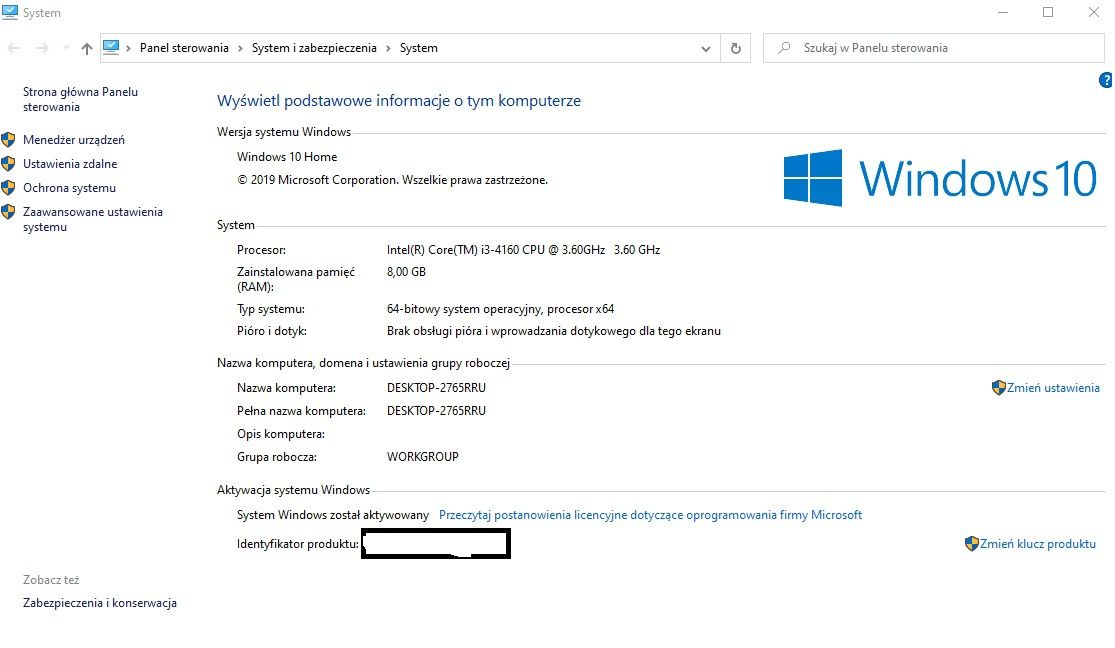Click computer name 'DESKTOP-2765RRU' beside 'Nazwa komputera'
This screenshot has height=648, width=1115.
(x=437, y=388)
